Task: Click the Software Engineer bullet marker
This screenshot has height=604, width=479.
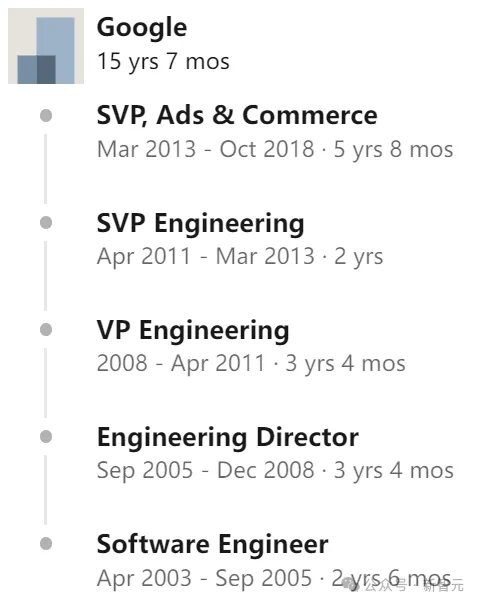Action: click(x=46, y=544)
